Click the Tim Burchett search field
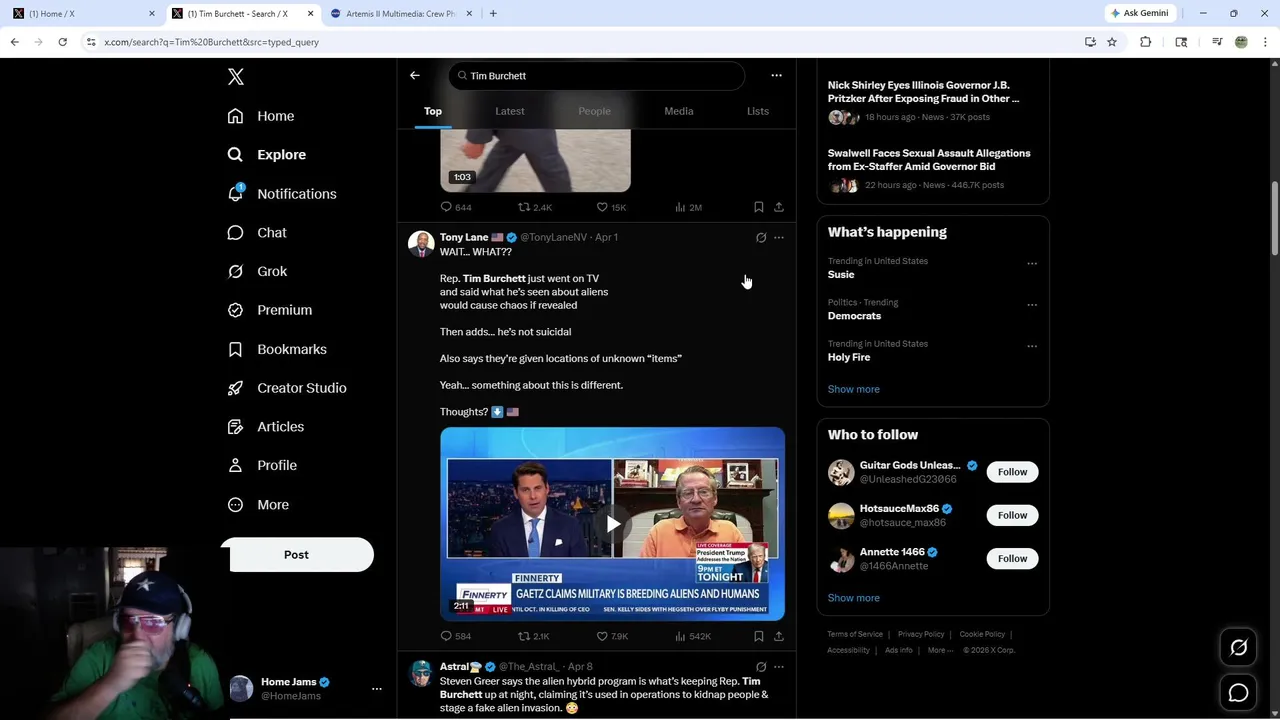The height and width of the screenshot is (720, 1280). coord(597,76)
